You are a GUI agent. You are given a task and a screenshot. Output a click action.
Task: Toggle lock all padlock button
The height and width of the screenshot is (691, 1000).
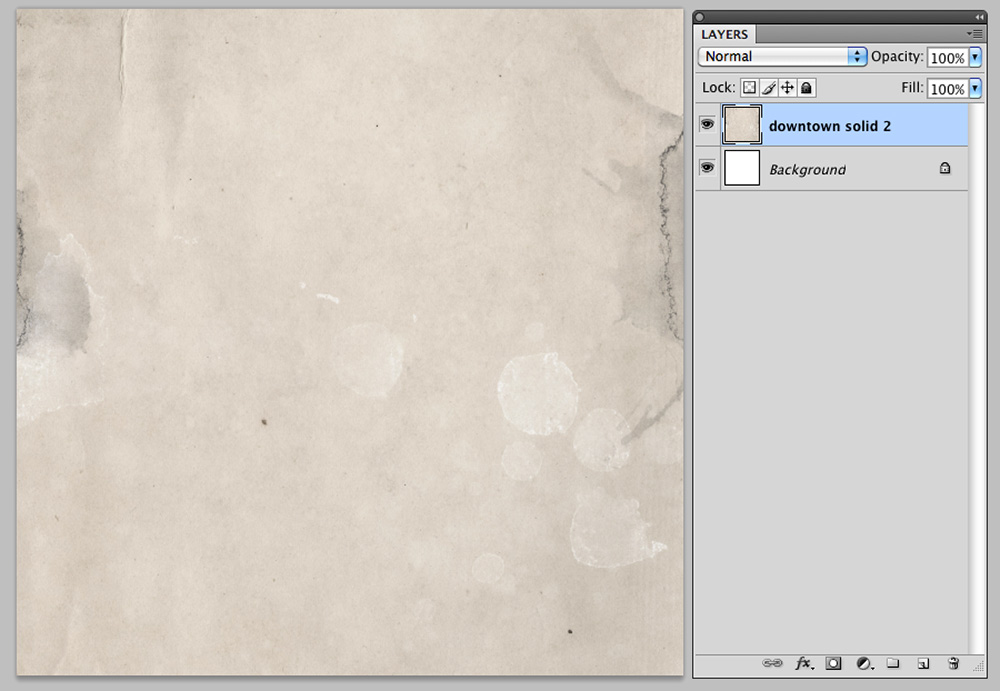[806, 88]
